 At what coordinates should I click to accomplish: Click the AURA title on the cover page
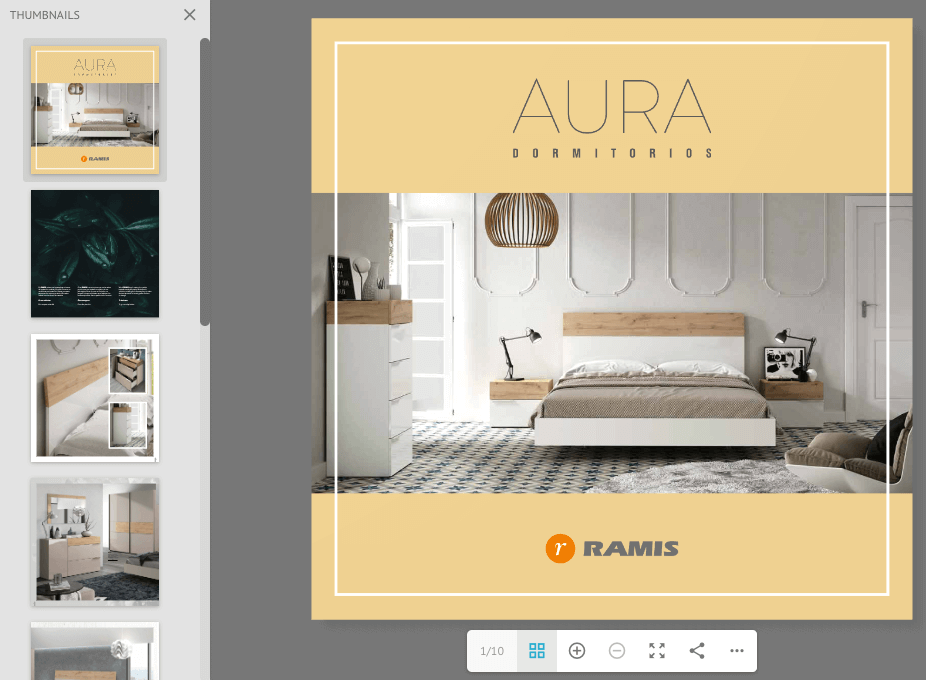pos(611,106)
